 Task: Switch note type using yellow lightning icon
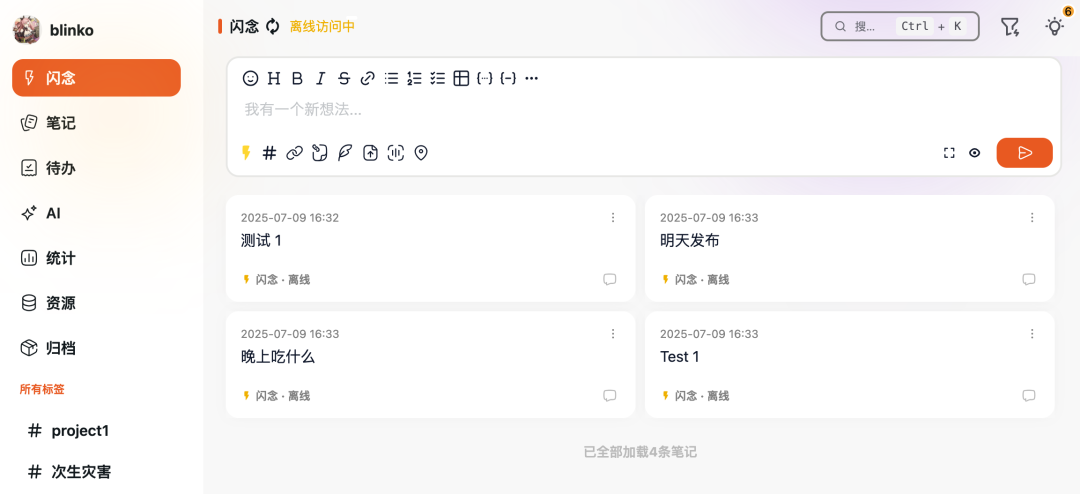click(x=246, y=153)
